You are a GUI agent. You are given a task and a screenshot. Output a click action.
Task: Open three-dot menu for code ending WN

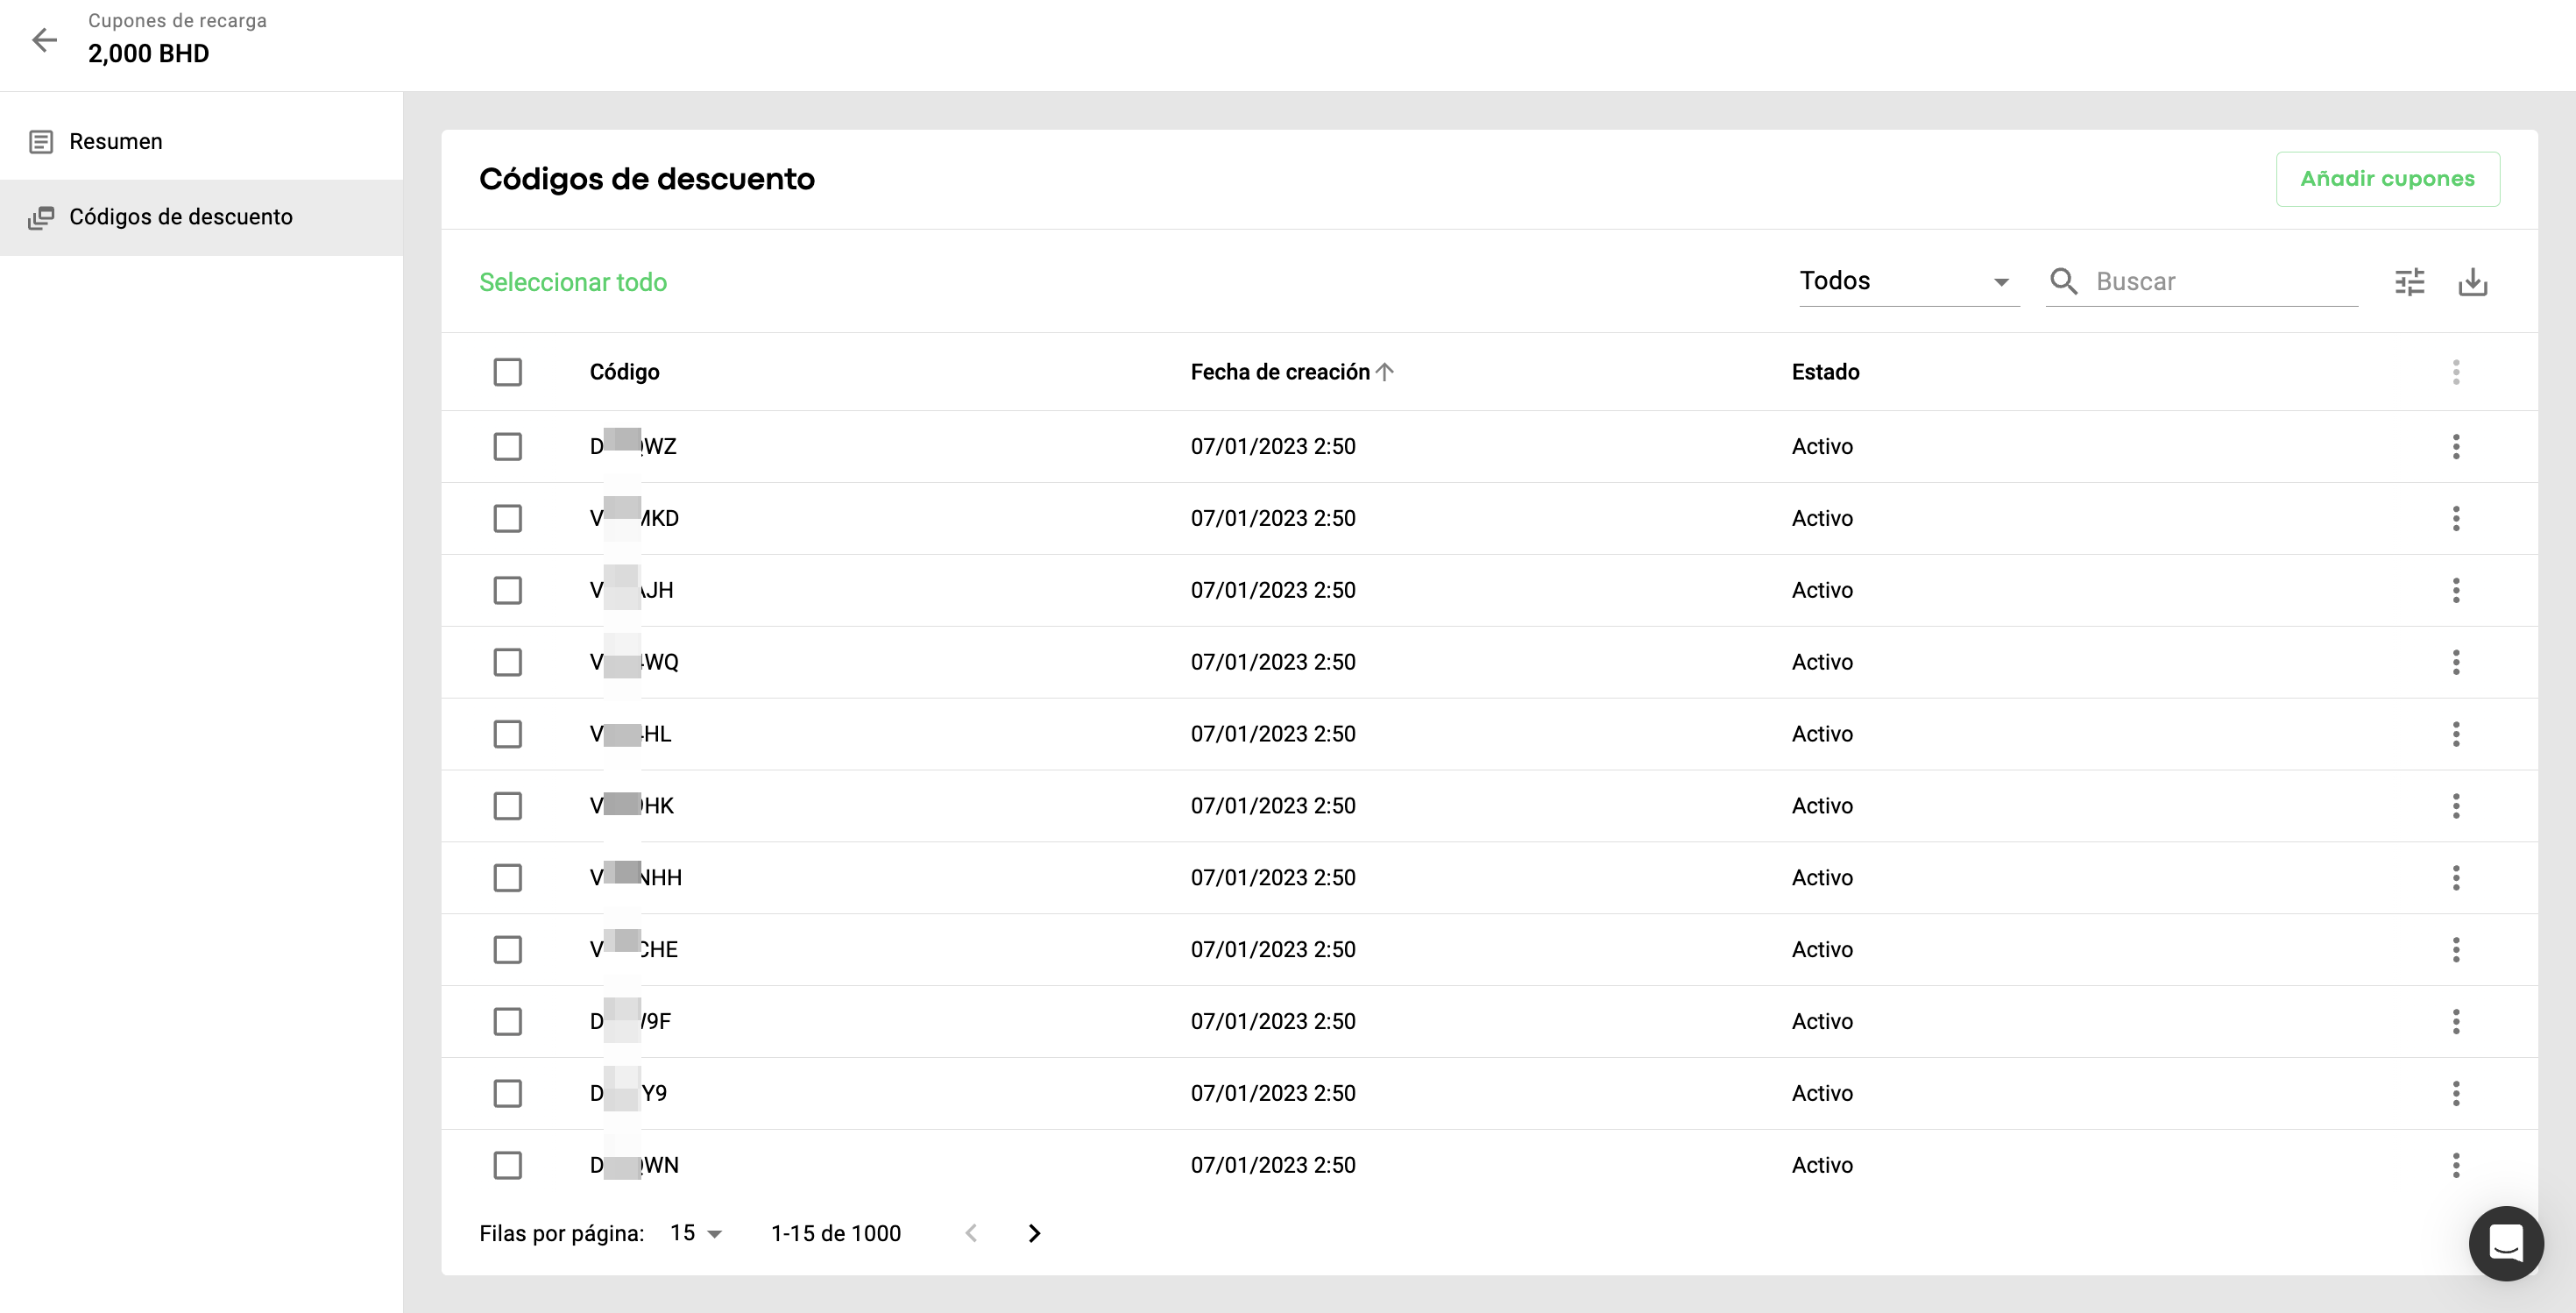[2455, 1165]
